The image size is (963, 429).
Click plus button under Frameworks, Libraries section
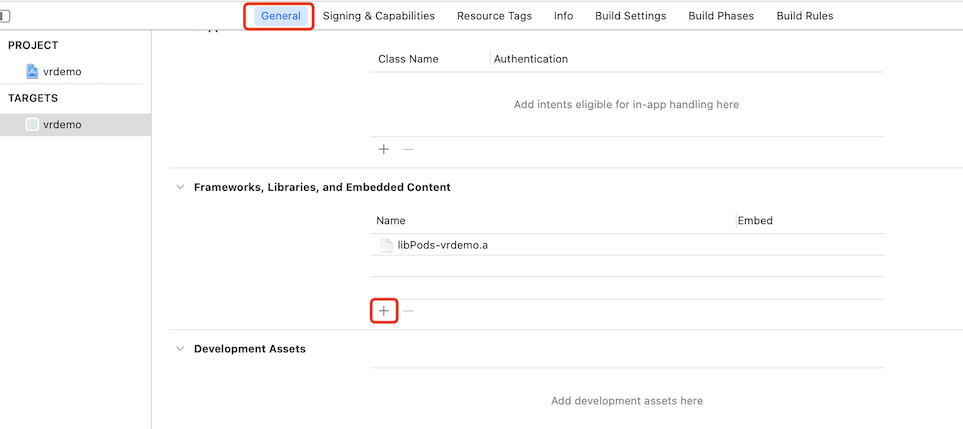384,311
